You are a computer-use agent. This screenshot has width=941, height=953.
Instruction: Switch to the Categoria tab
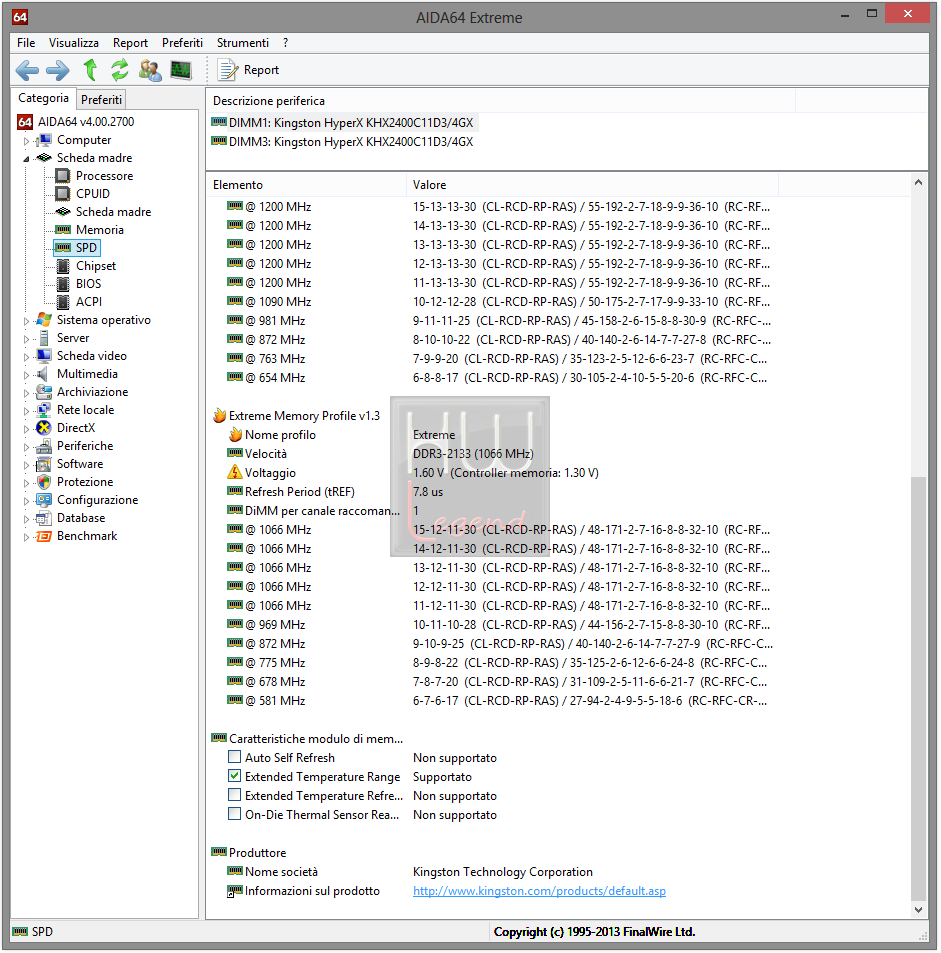pyautogui.click(x=43, y=98)
